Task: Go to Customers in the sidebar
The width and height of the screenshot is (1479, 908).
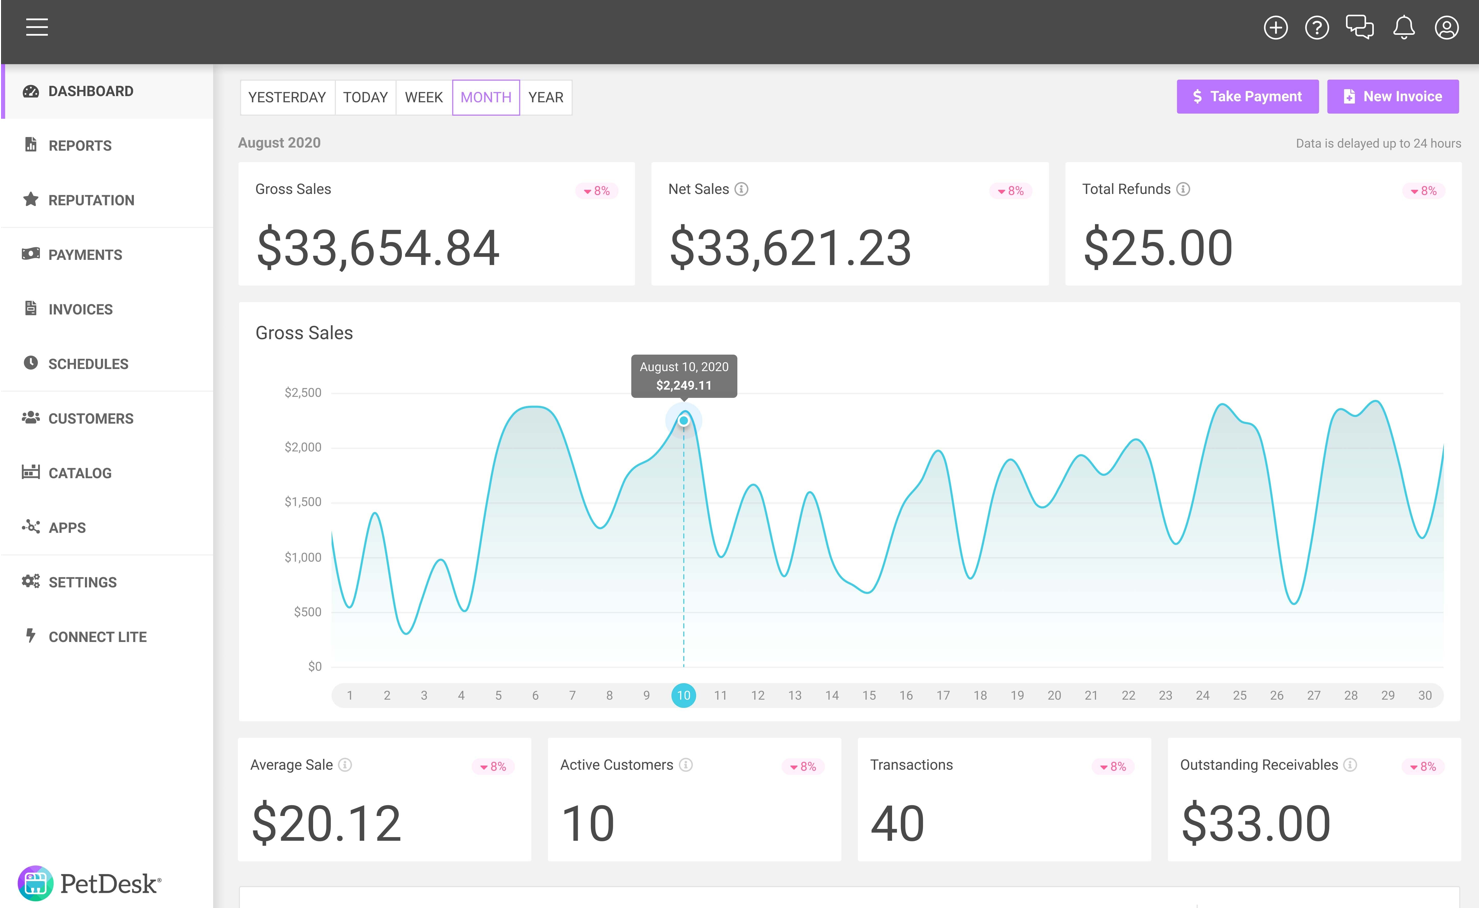Action: pos(90,419)
